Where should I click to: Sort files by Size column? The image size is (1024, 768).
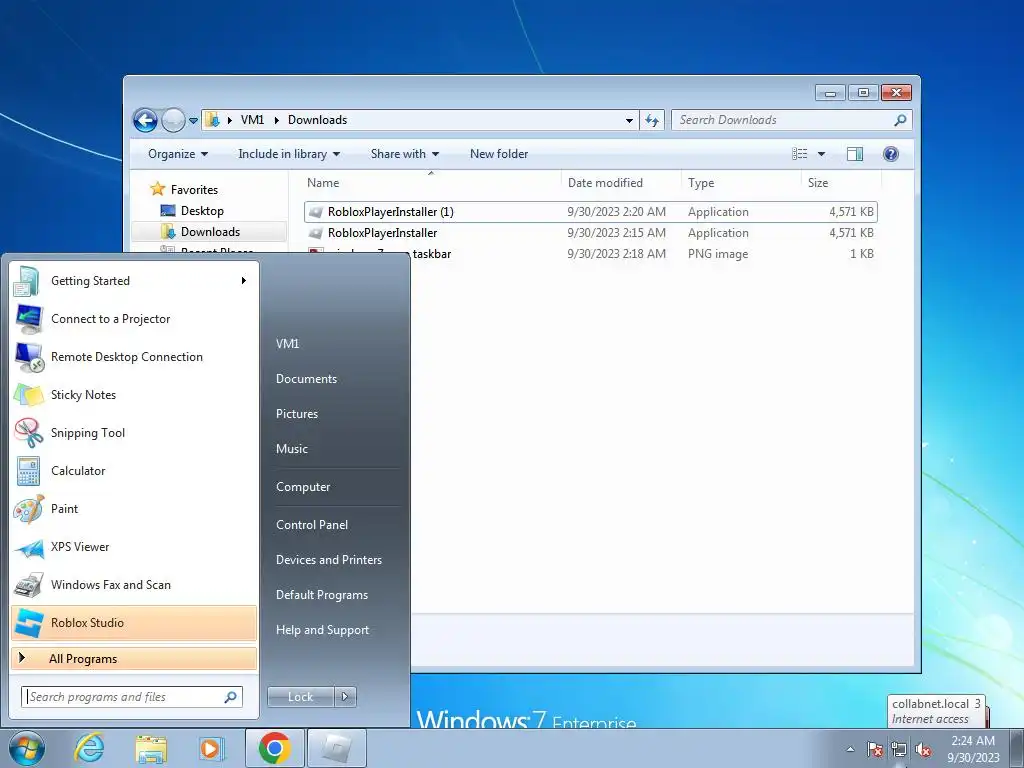[x=841, y=183]
